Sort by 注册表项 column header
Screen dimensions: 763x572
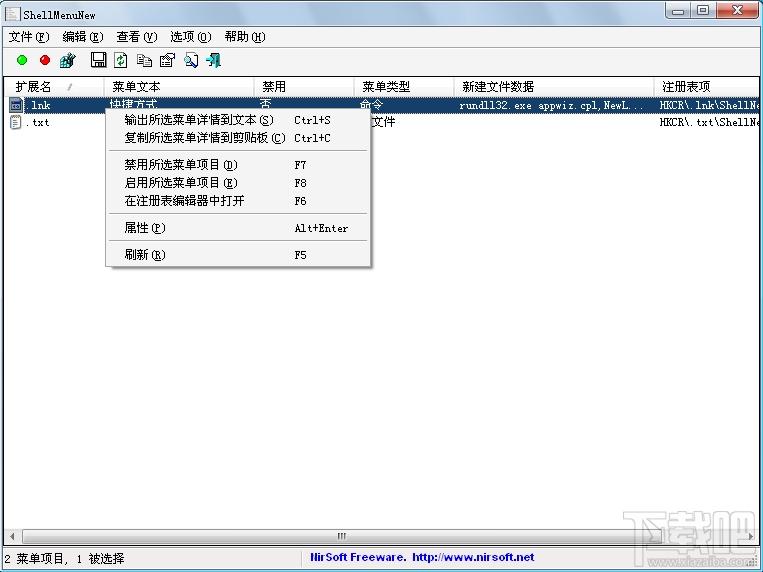click(x=707, y=87)
